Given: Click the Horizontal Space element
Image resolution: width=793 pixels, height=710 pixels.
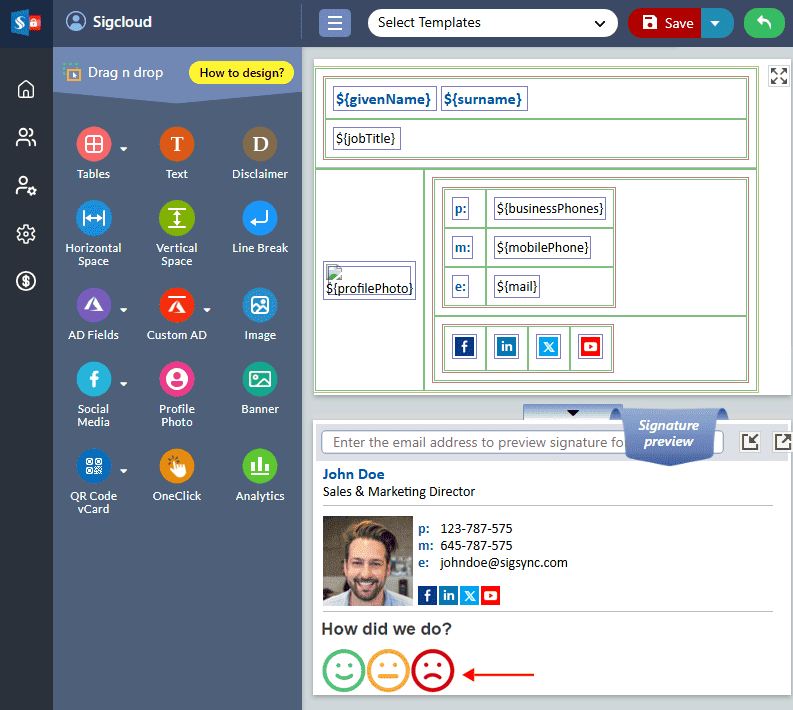Looking at the screenshot, I should 93,219.
